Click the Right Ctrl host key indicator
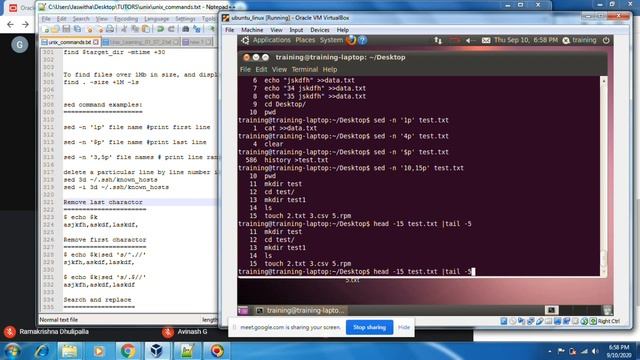640x360 pixels. (609, 322)
